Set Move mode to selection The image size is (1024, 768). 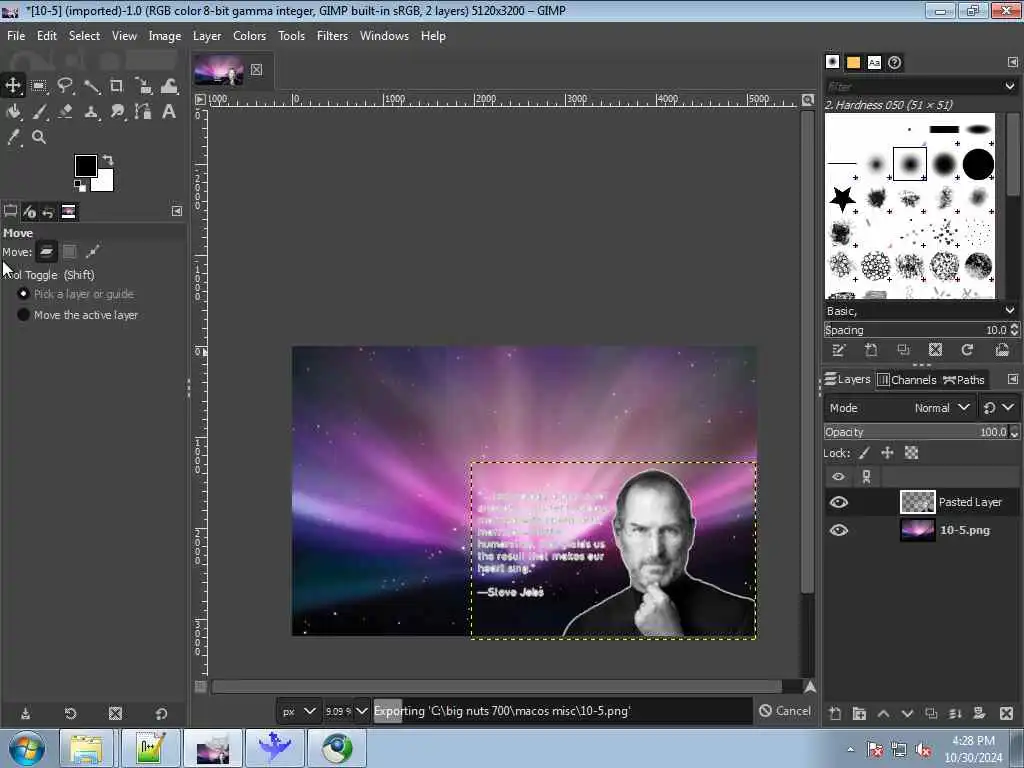(70, 251)
